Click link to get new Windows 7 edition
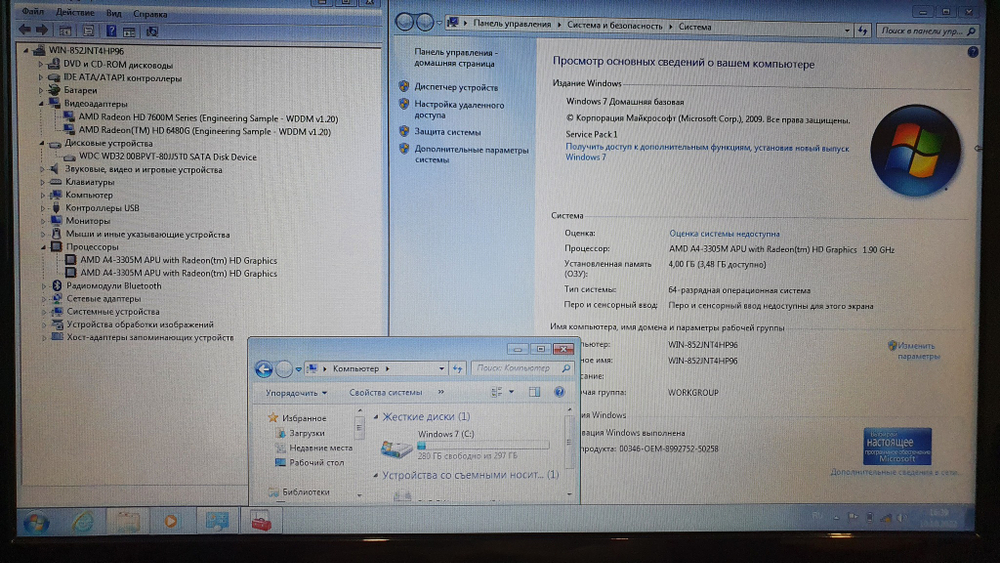 [x=707, y=152]
